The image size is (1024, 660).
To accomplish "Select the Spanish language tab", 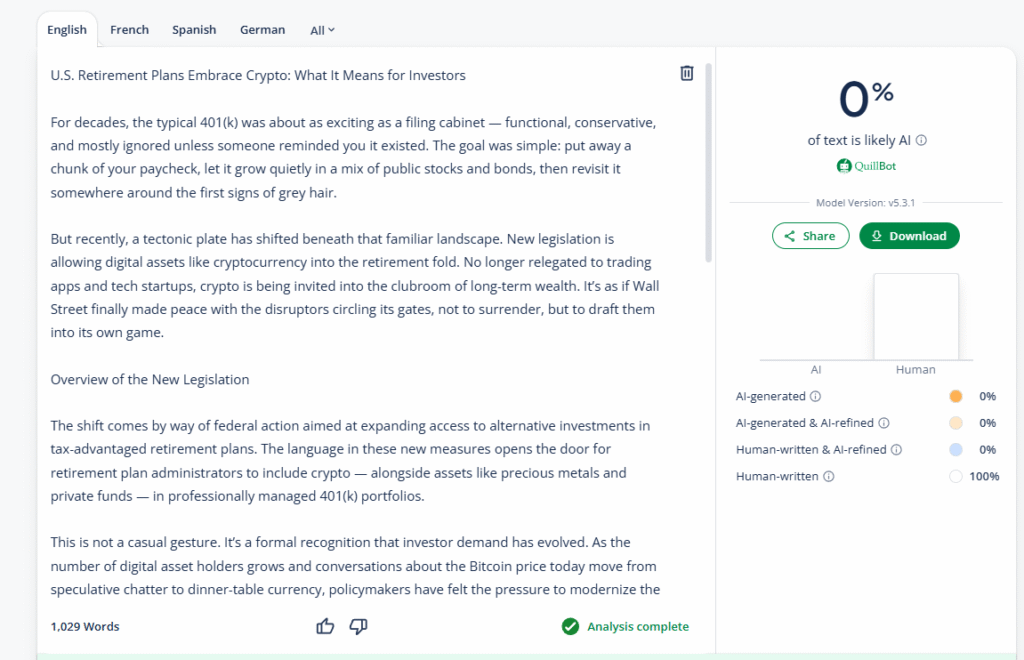I will coord(194,30).
